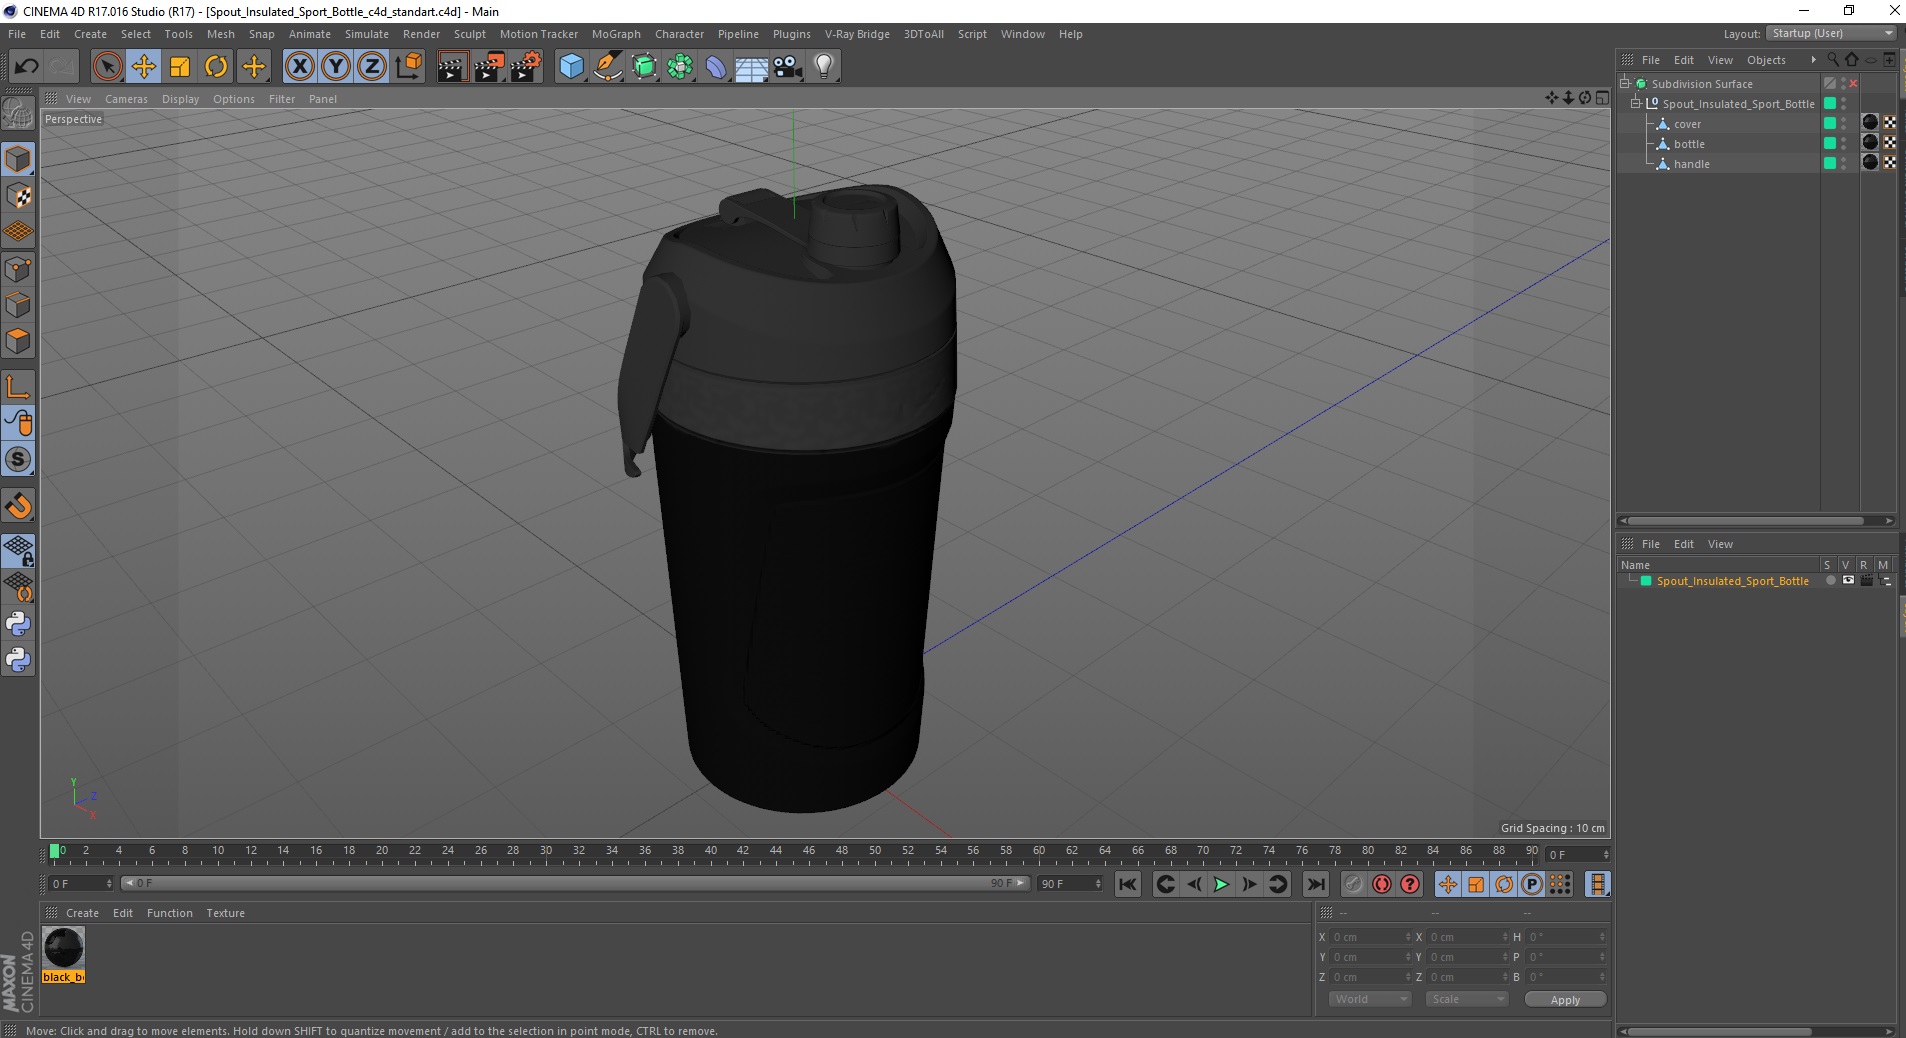Switch to Polygons mode
The image size is (1906, 1038).
18,341
